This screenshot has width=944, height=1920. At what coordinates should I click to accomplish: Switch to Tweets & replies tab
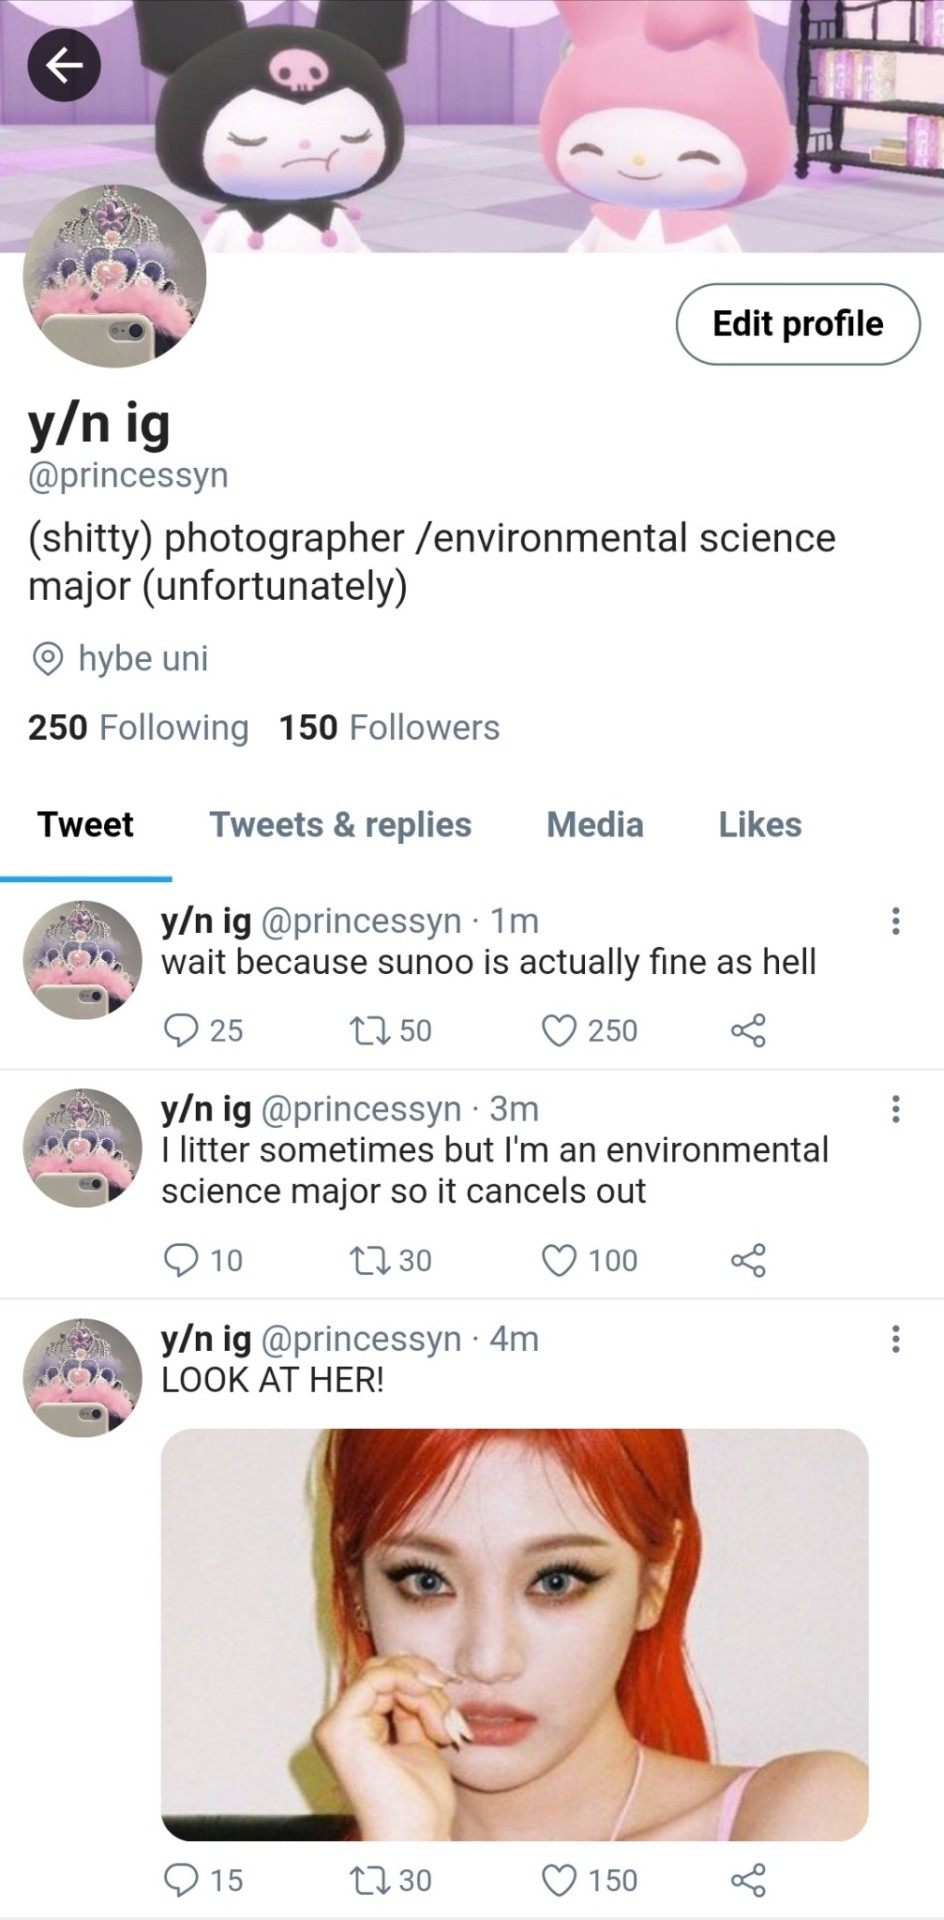340,825
